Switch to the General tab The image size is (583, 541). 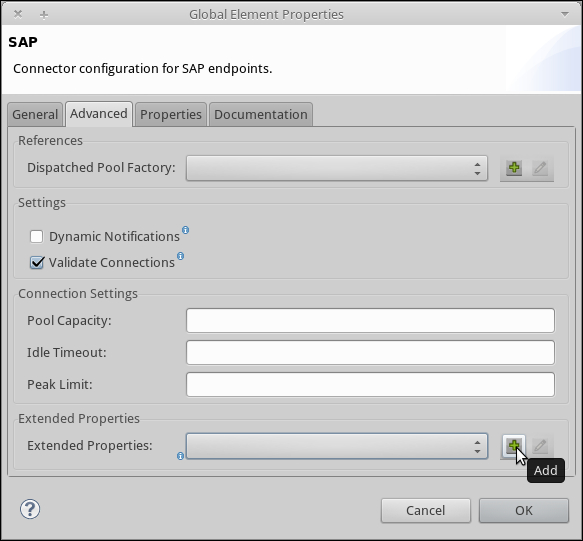point(35,115)
